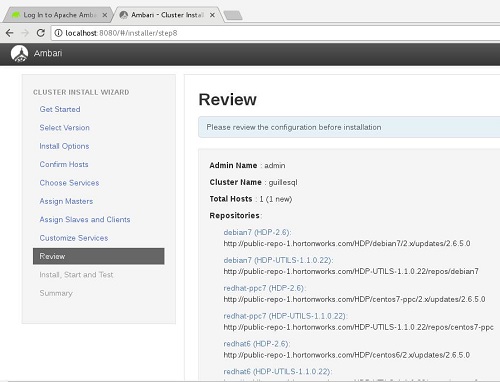This screenshot has width=500, height=382.
Task: Open the Confirm Hosts step
Action: [x=64, y=164]
